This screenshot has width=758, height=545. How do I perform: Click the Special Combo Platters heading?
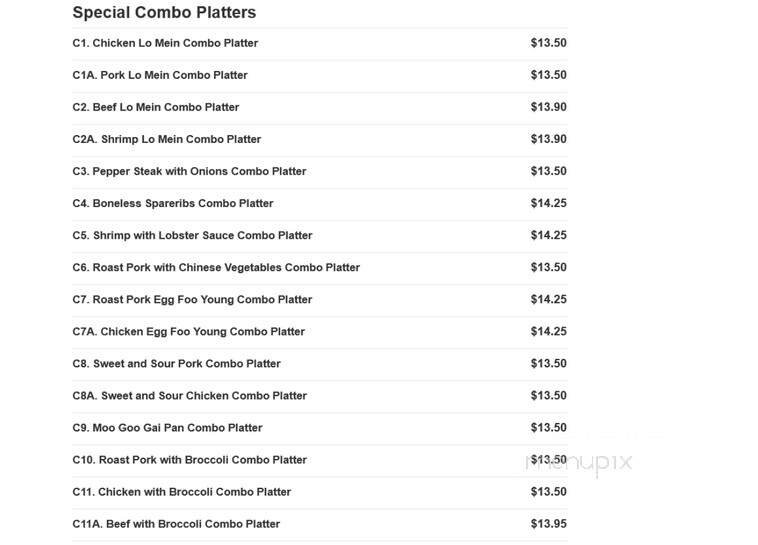(164, 13)
